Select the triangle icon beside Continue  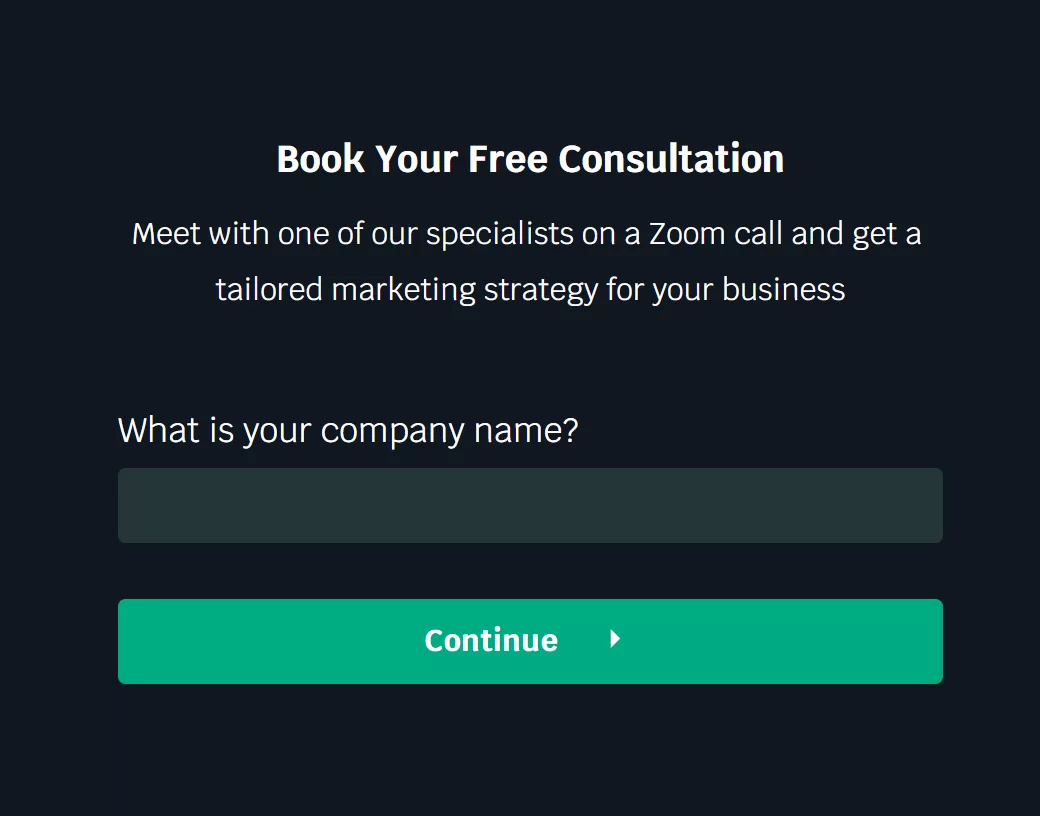(616, 640)
